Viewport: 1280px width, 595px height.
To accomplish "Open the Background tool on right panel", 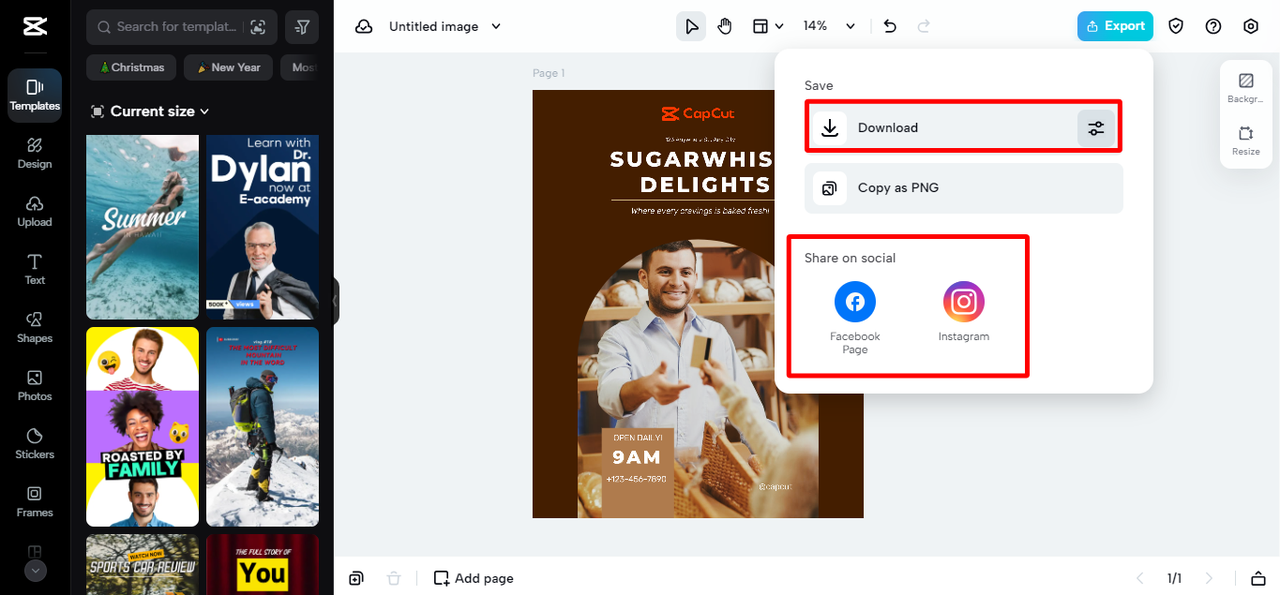I will click(1246, 88).
